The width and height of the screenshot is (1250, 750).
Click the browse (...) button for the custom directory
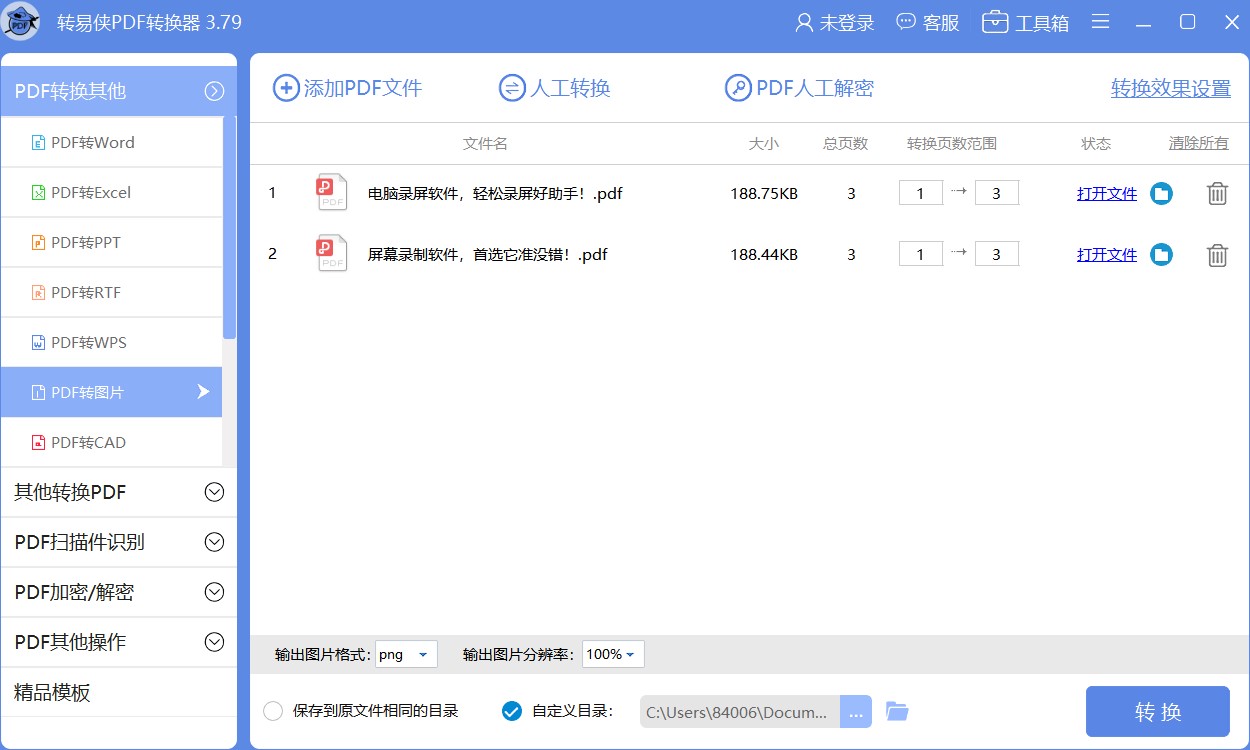(856, 712)
